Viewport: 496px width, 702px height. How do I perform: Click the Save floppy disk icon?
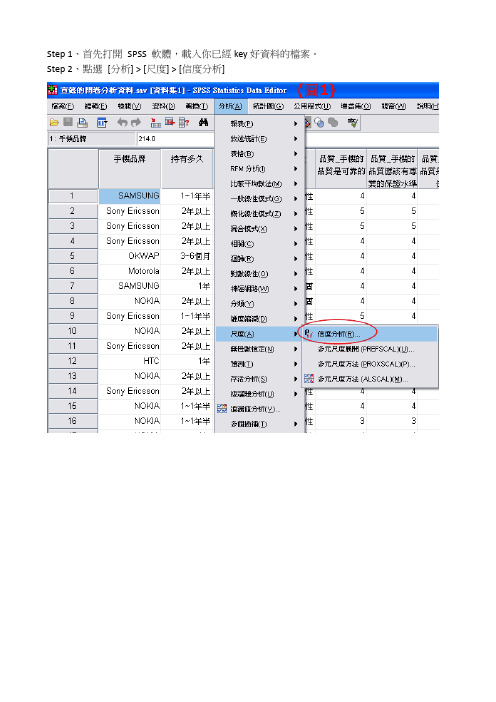pos(68,122)
